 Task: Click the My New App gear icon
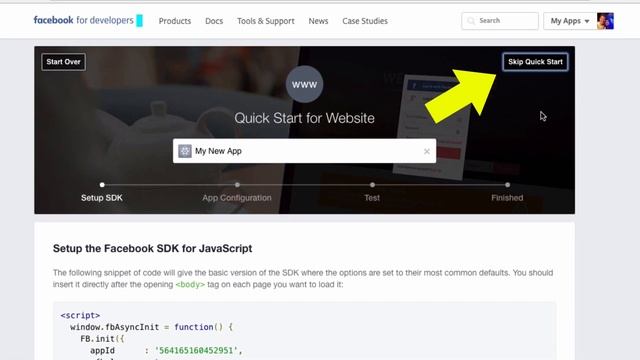(x=185, y=151)
